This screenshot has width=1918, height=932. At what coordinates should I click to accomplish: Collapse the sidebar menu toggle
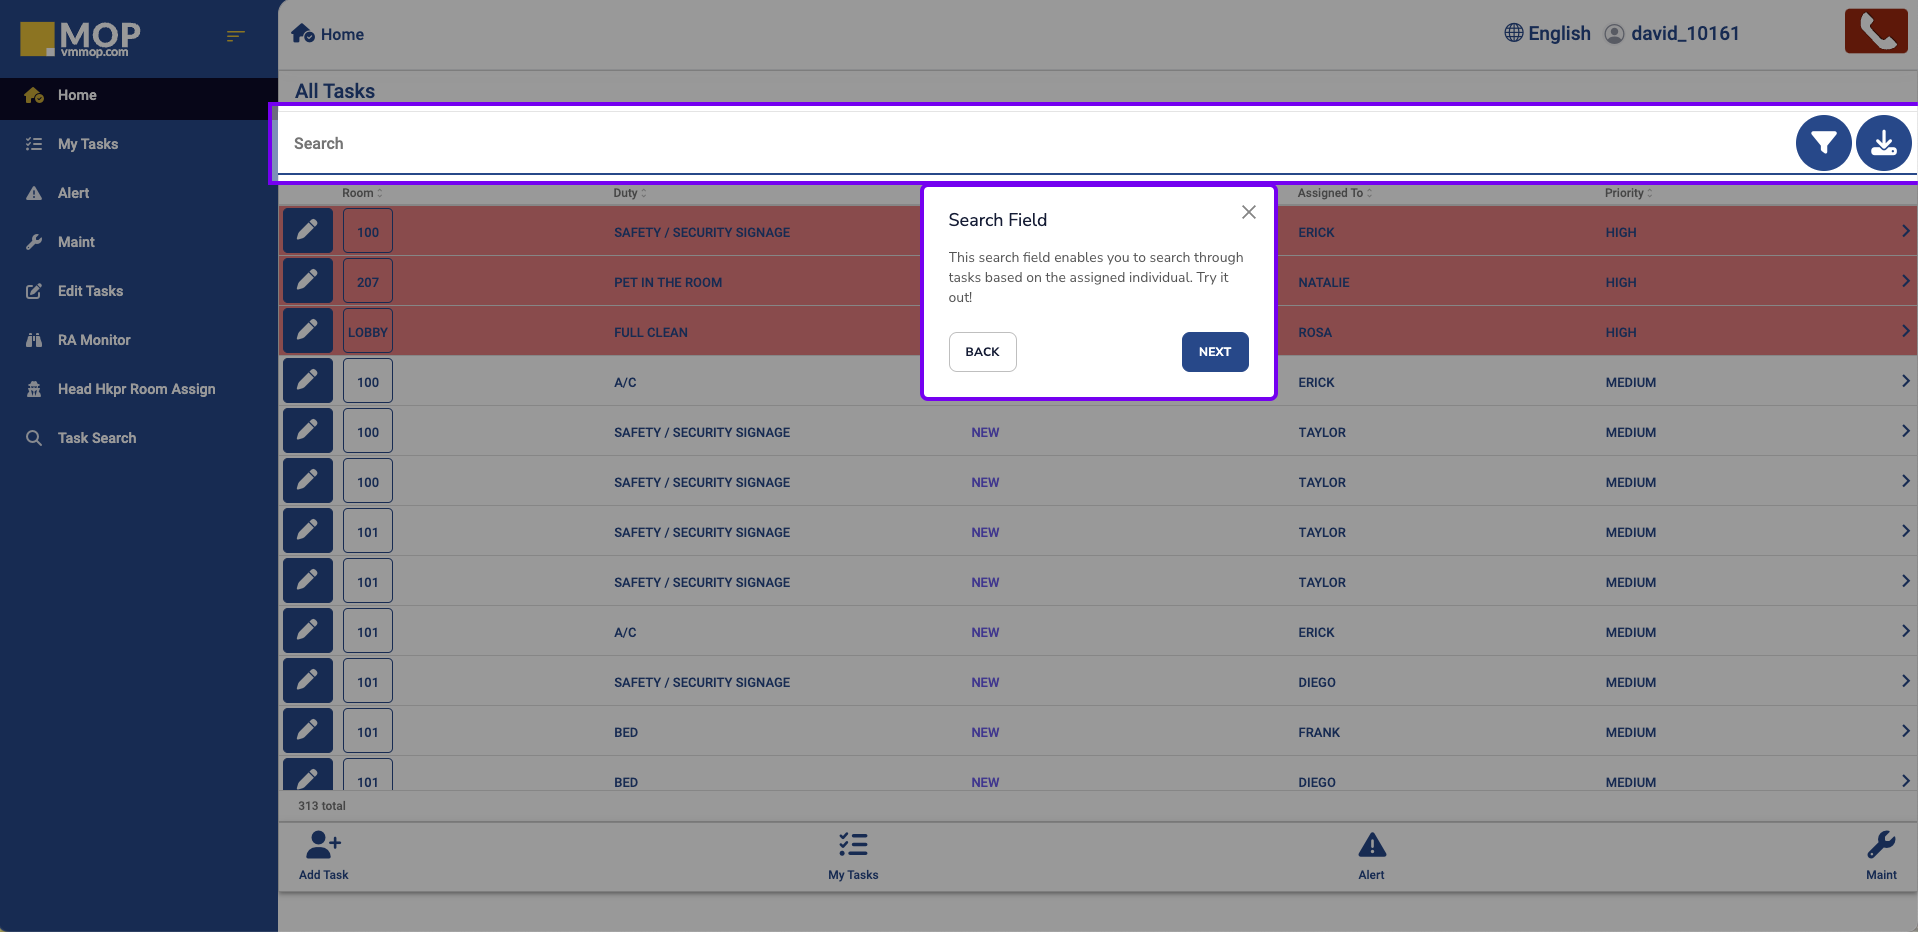[235, 36]
